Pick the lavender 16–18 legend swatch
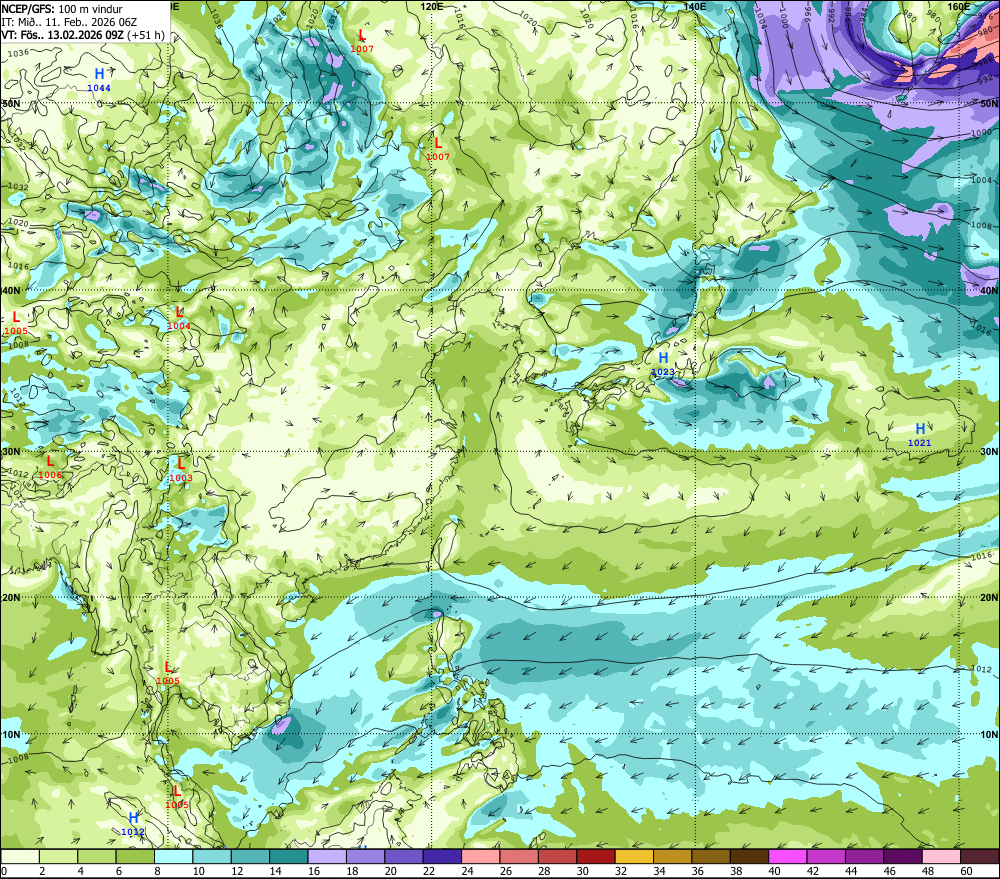This screenshot has width=1000, height=879. pyautogui.click(x=327, y=856)
